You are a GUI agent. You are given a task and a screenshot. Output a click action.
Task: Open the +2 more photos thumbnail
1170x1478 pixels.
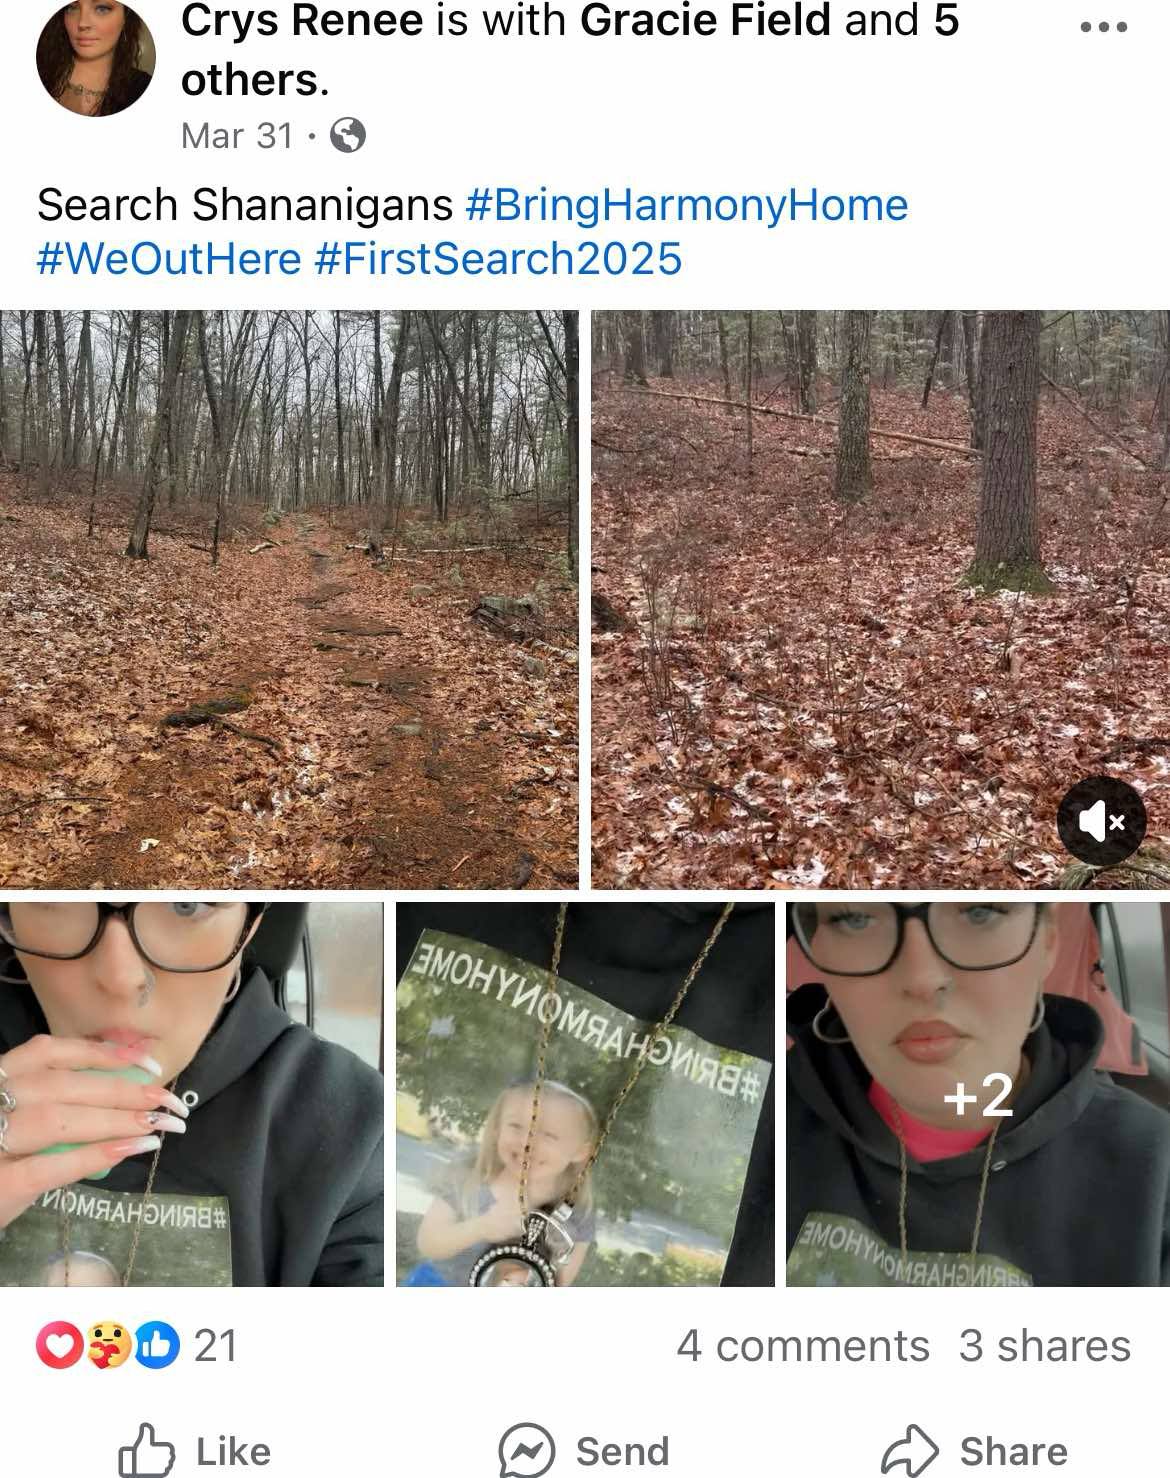point(978,1095)
